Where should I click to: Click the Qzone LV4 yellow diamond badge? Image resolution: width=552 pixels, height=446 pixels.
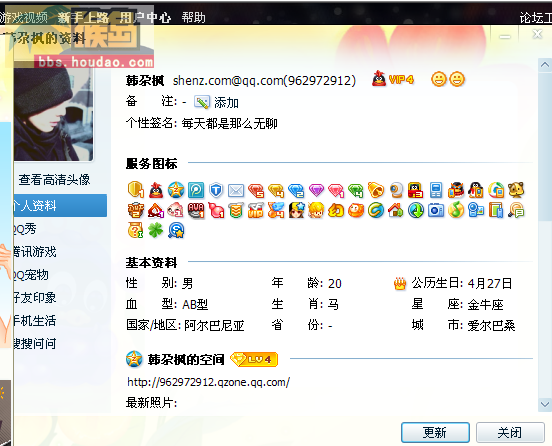(x=254, y=359)
